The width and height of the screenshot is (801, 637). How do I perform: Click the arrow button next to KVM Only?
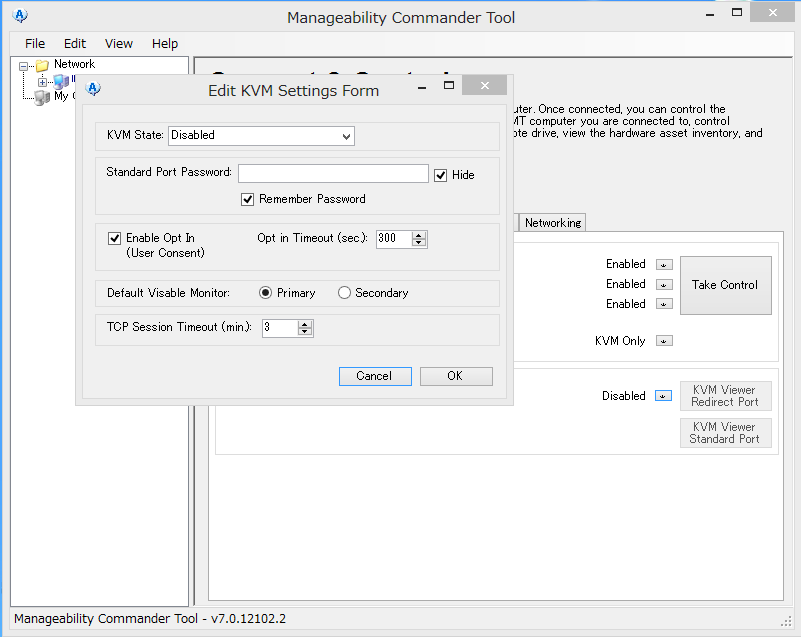[x=664, y=341]
